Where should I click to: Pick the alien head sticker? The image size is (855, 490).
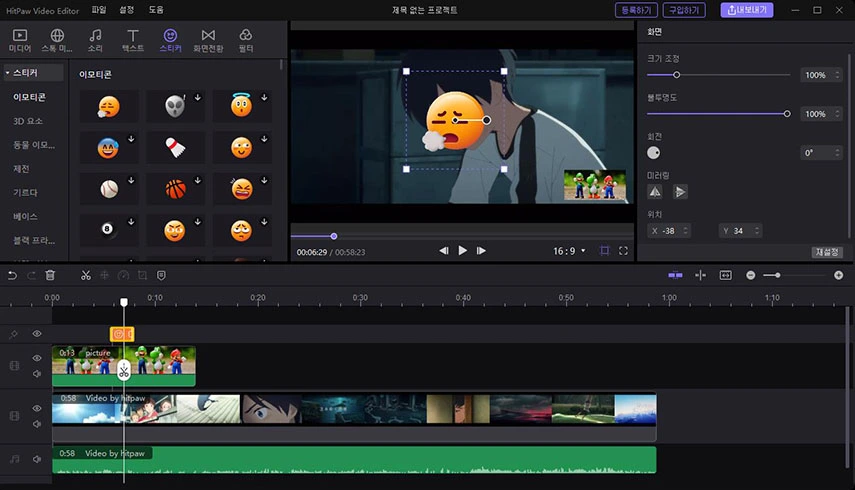pos(174,106)
